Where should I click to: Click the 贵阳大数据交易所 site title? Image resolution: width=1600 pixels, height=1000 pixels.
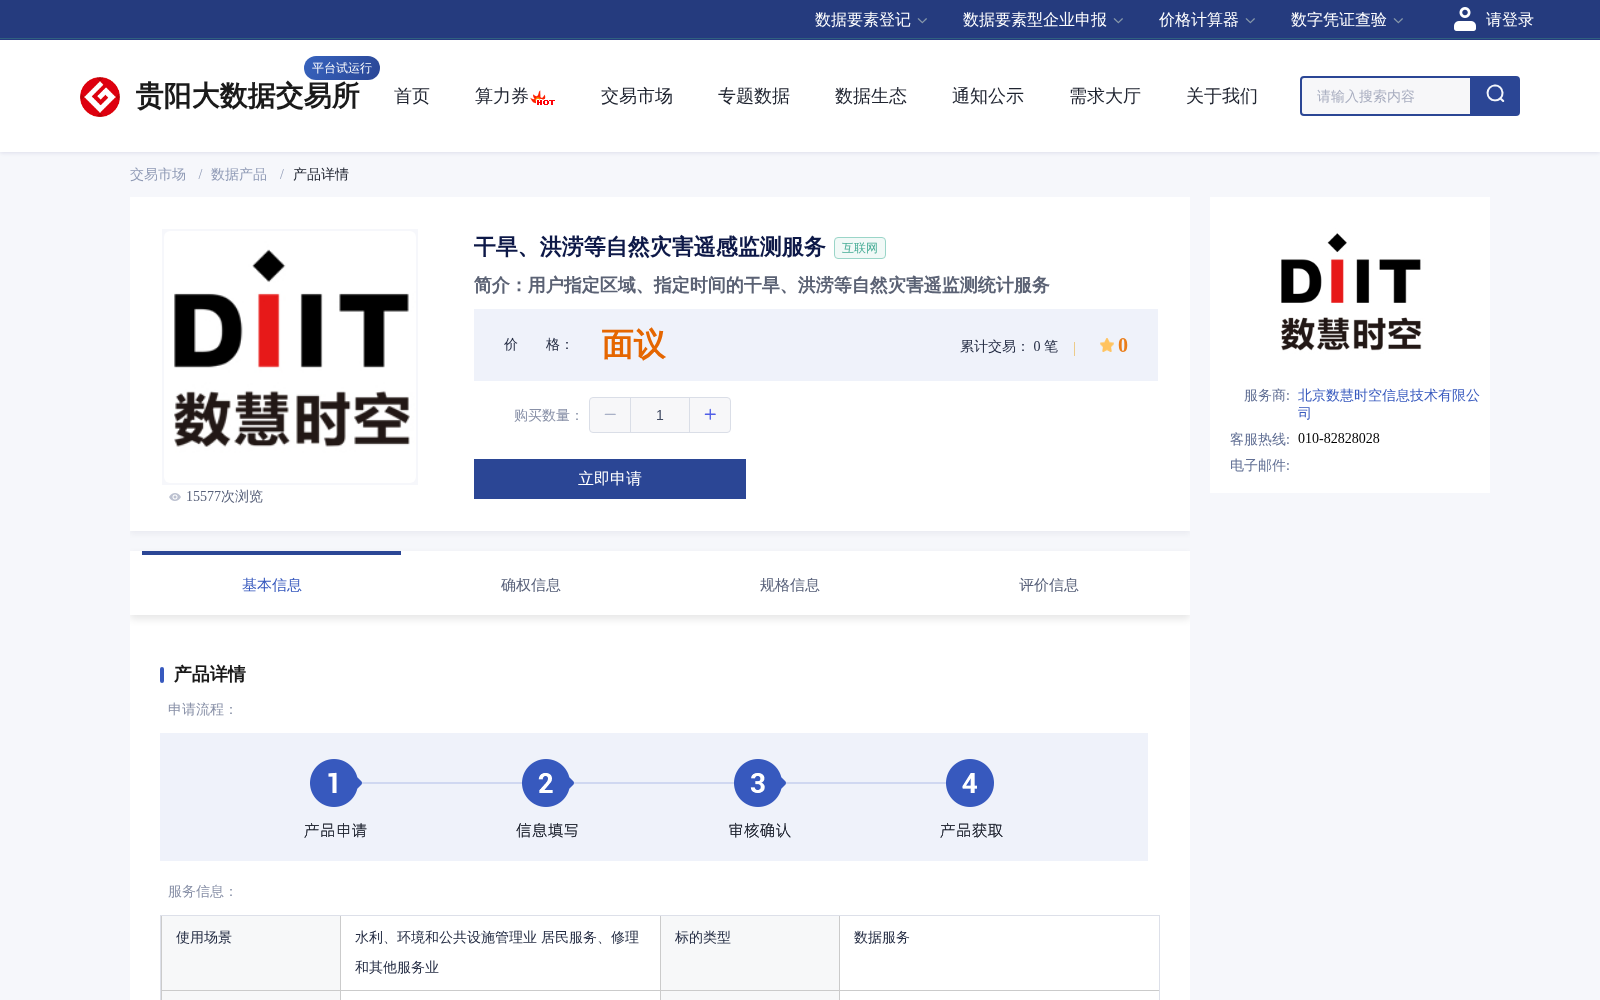(247, 96)
